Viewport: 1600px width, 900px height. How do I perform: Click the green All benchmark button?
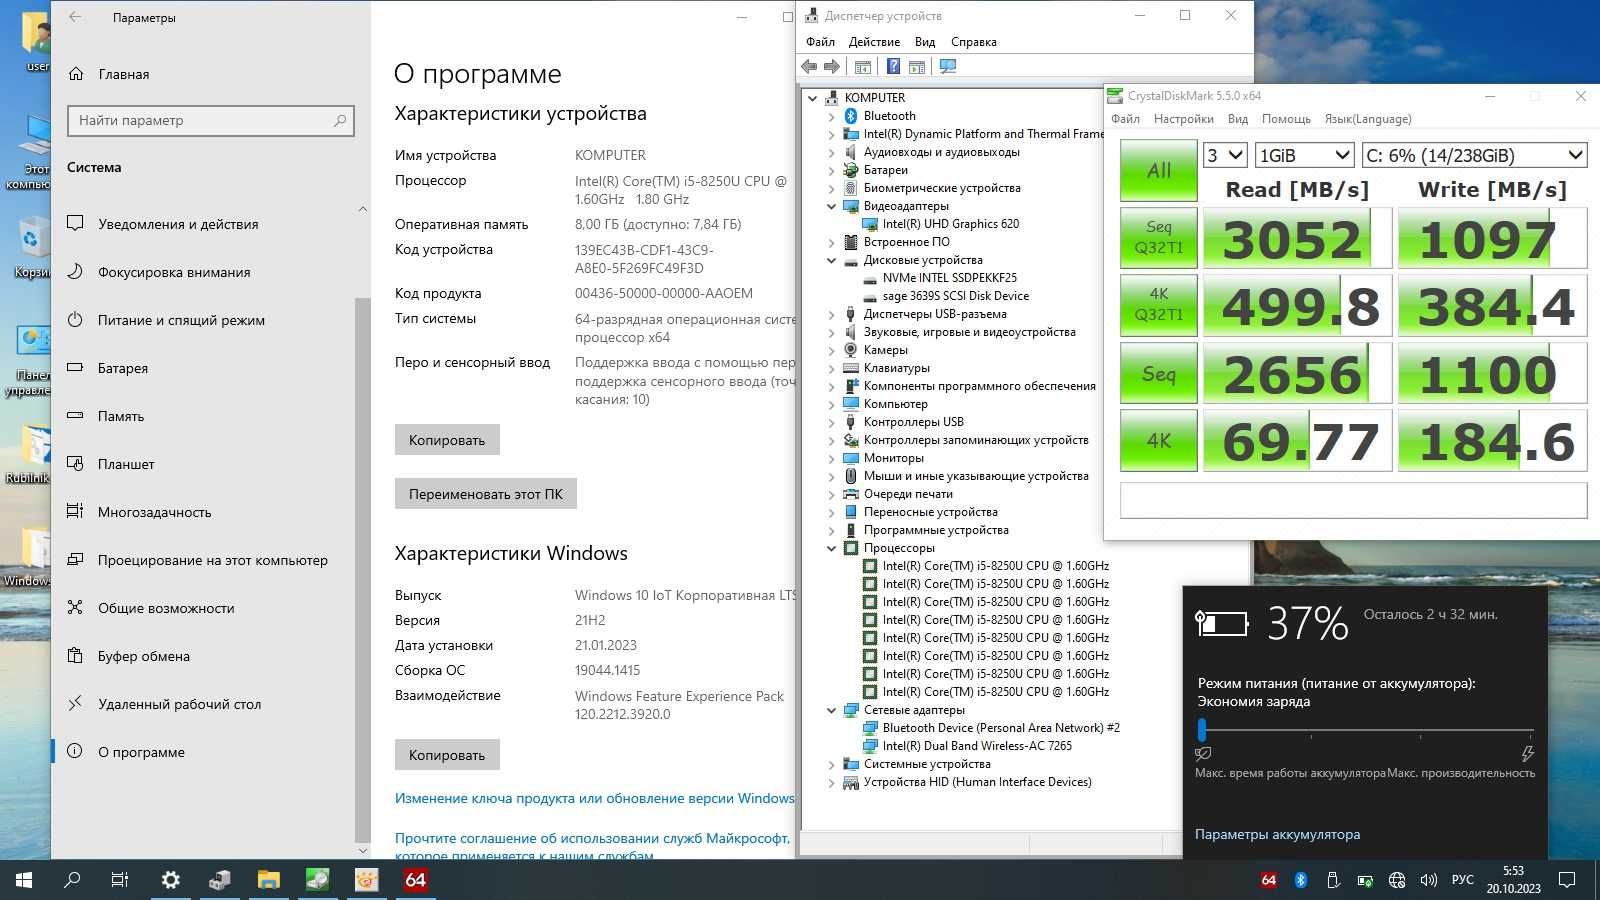1159,170
